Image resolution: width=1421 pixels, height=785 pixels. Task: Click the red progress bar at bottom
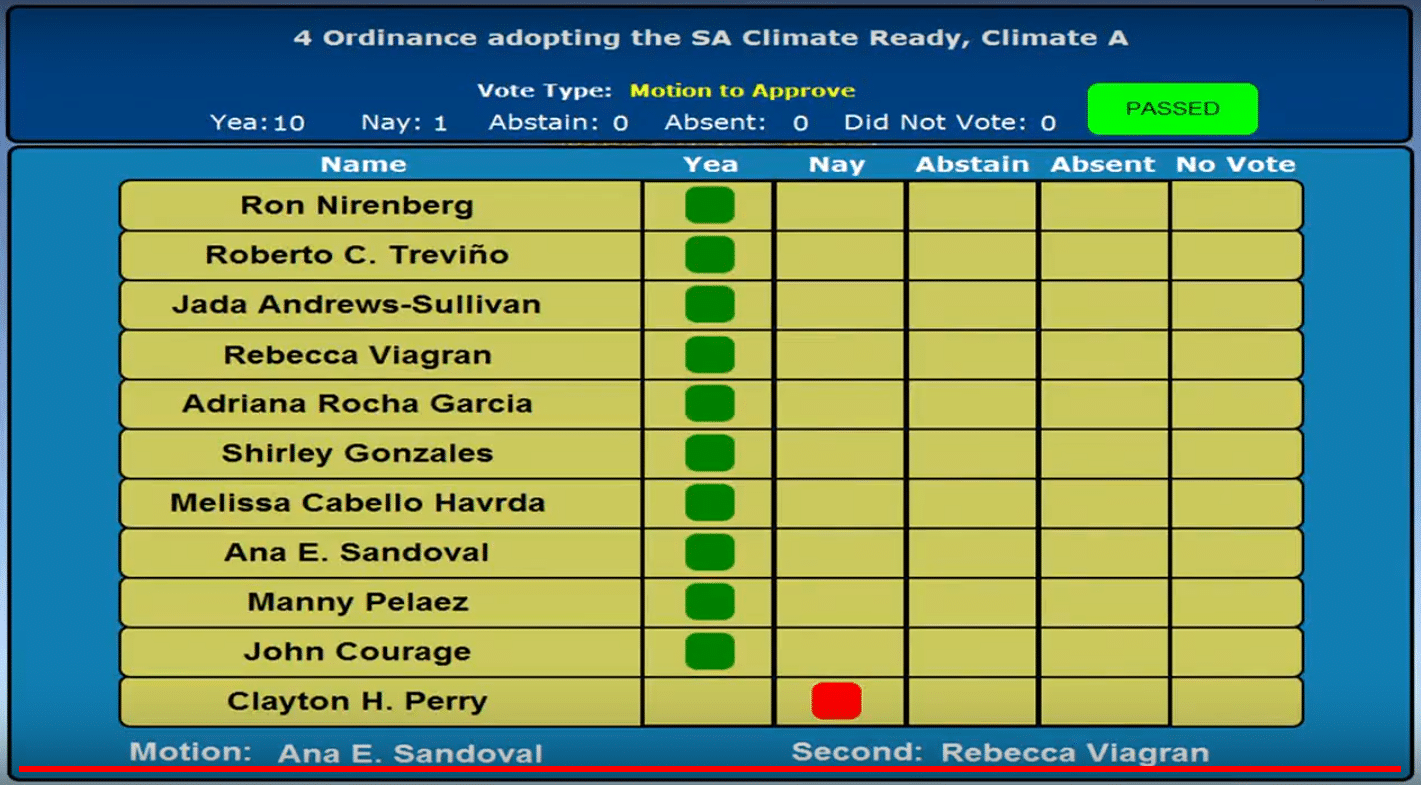(710, 768)
